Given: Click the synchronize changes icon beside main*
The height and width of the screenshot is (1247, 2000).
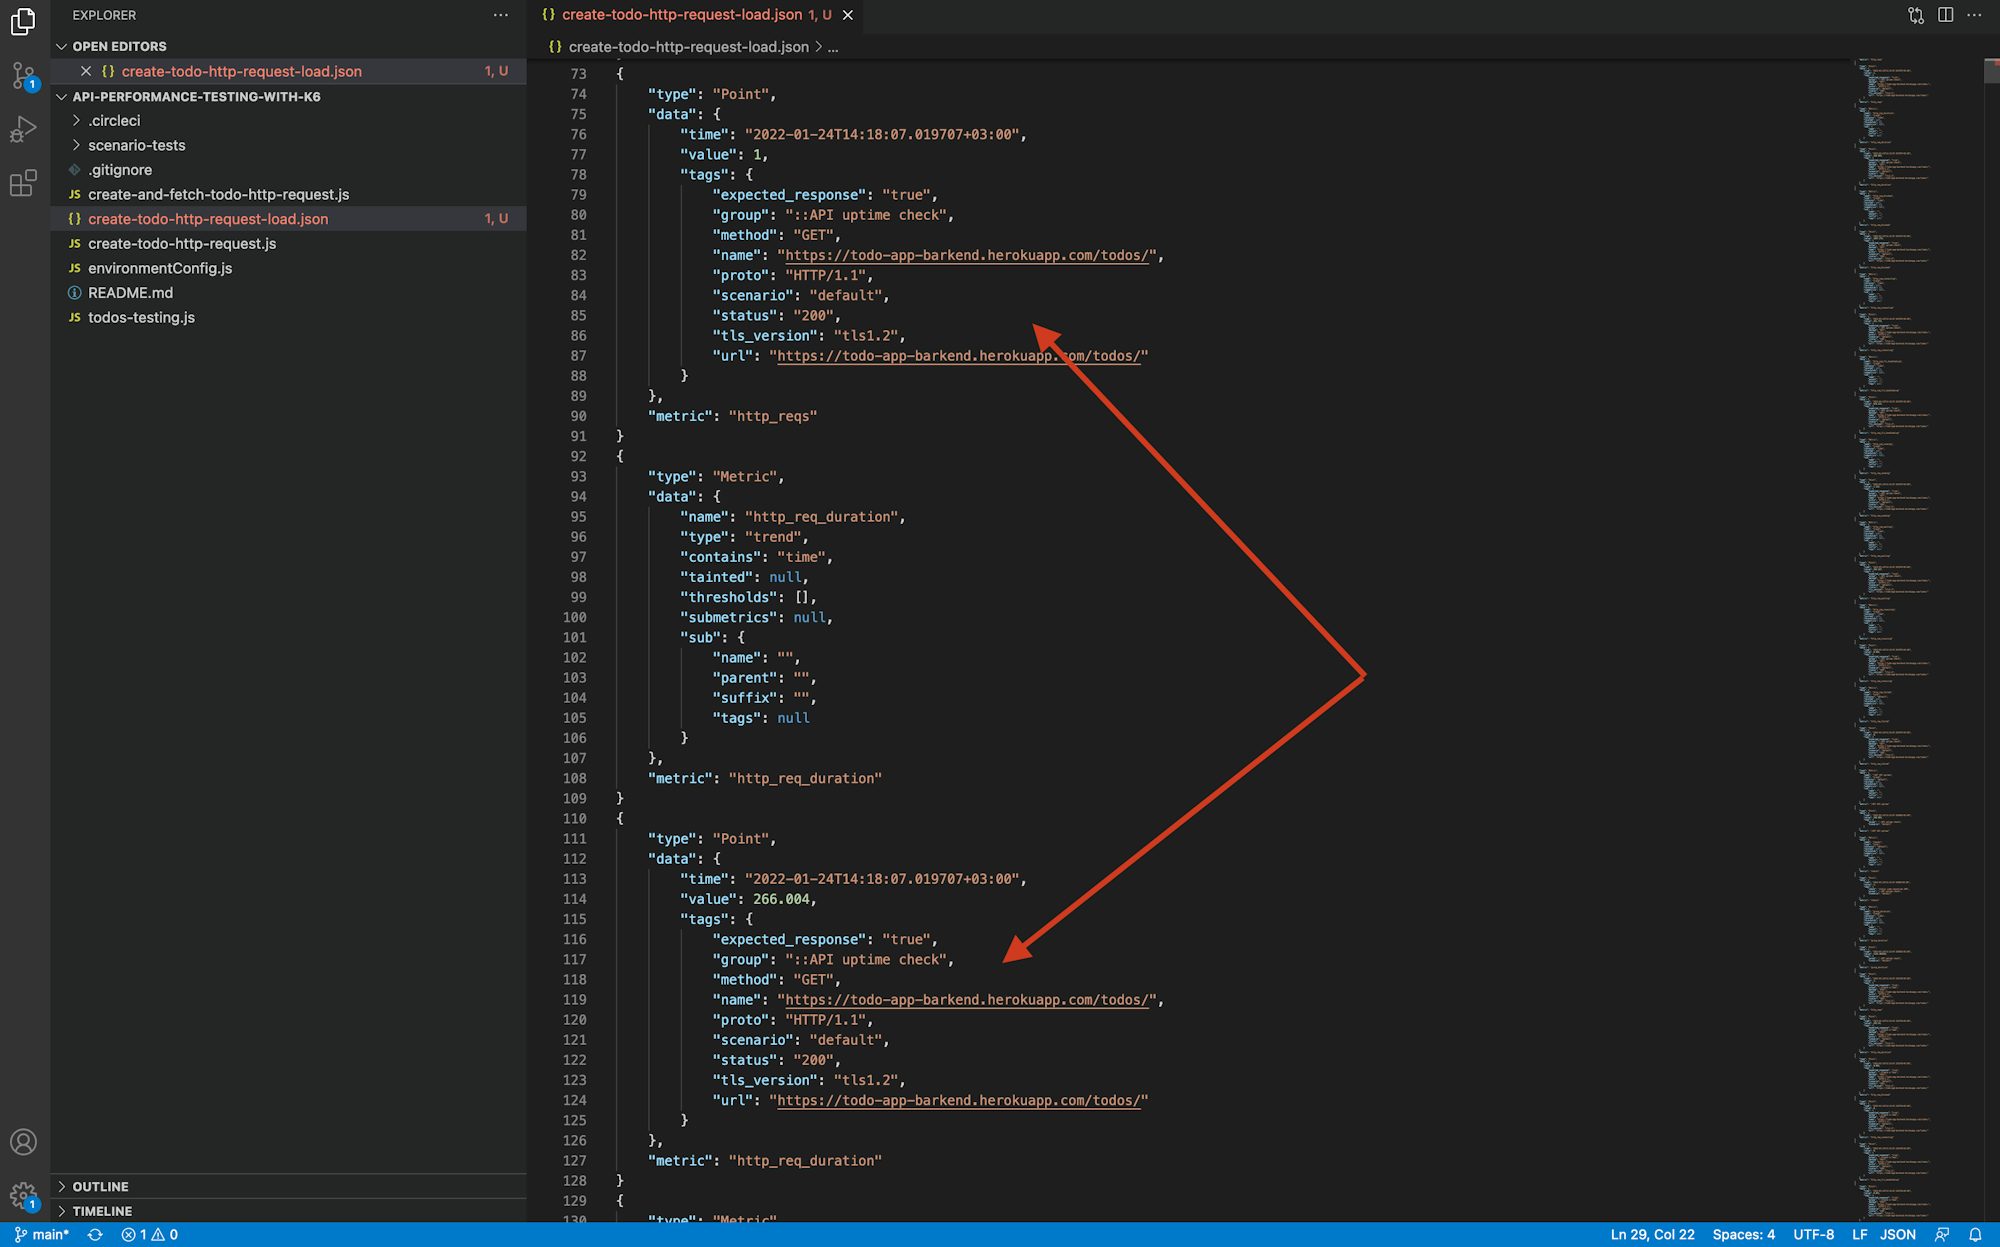Looking at the screenshot, I should tap(94, 1234).
